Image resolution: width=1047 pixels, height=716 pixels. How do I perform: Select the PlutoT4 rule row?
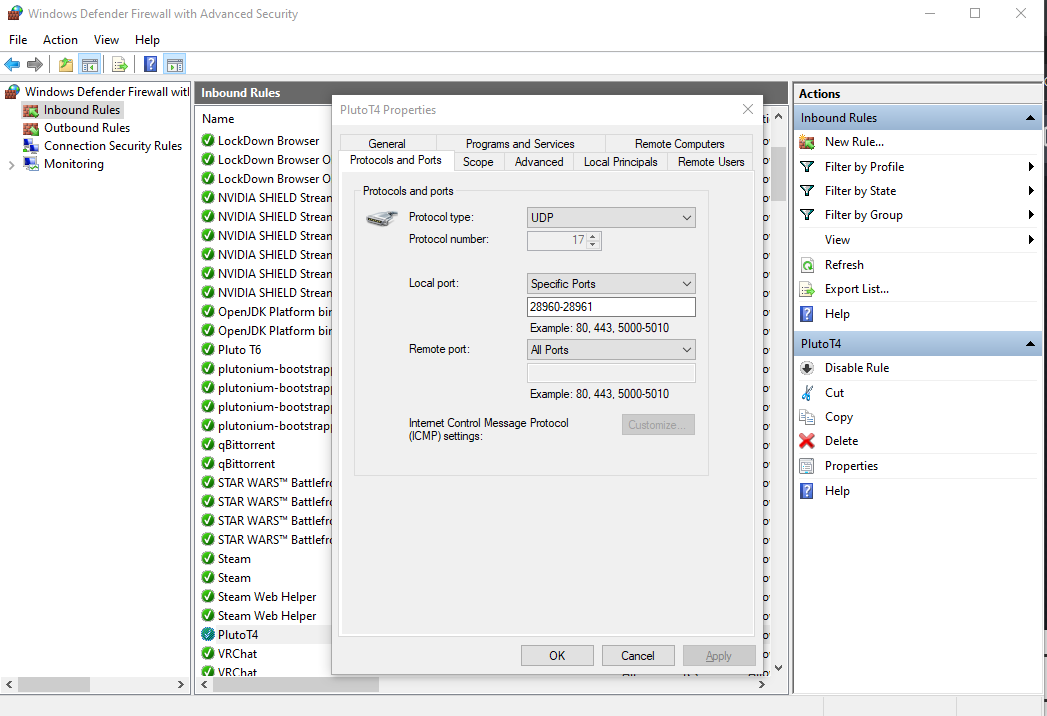266,635
